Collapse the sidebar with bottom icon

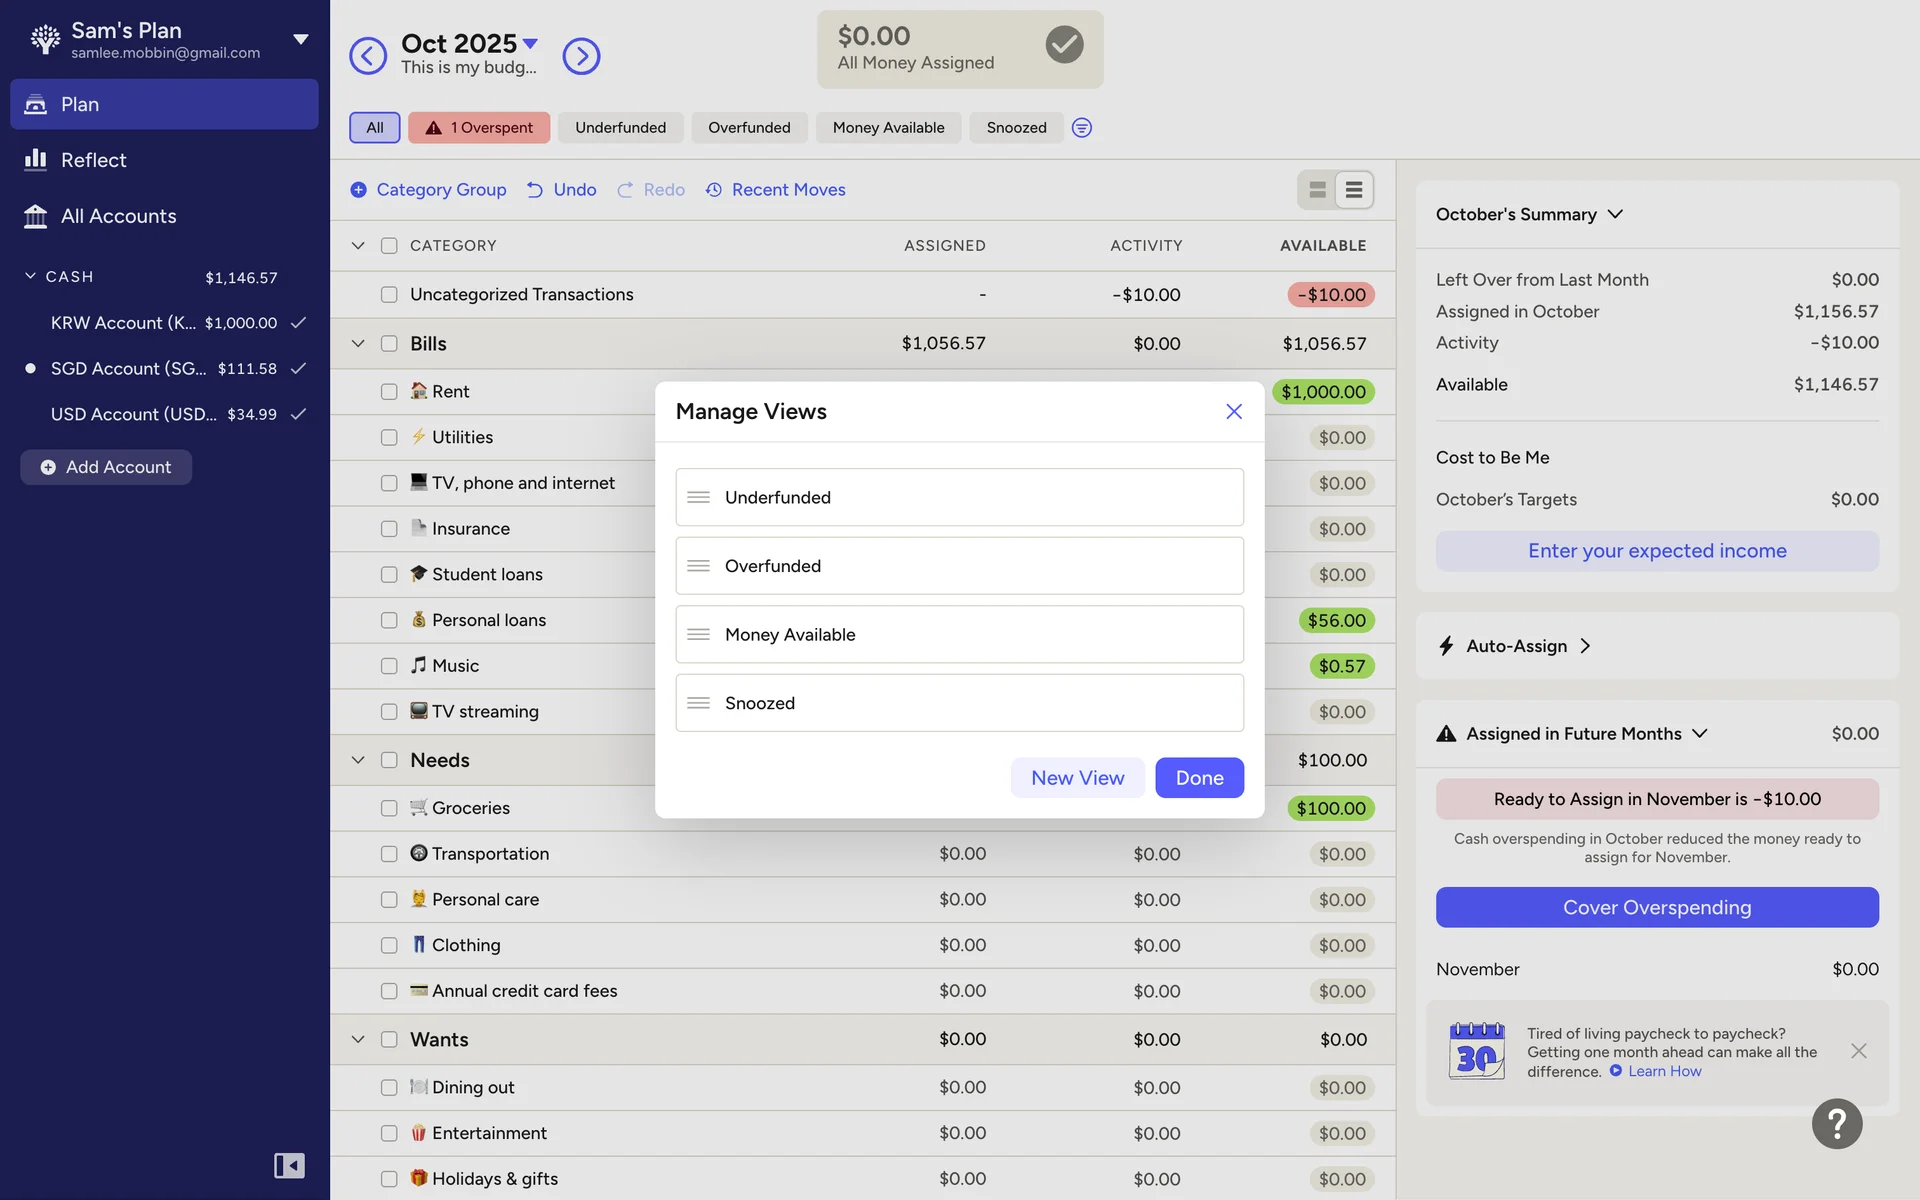point(289,1165)
